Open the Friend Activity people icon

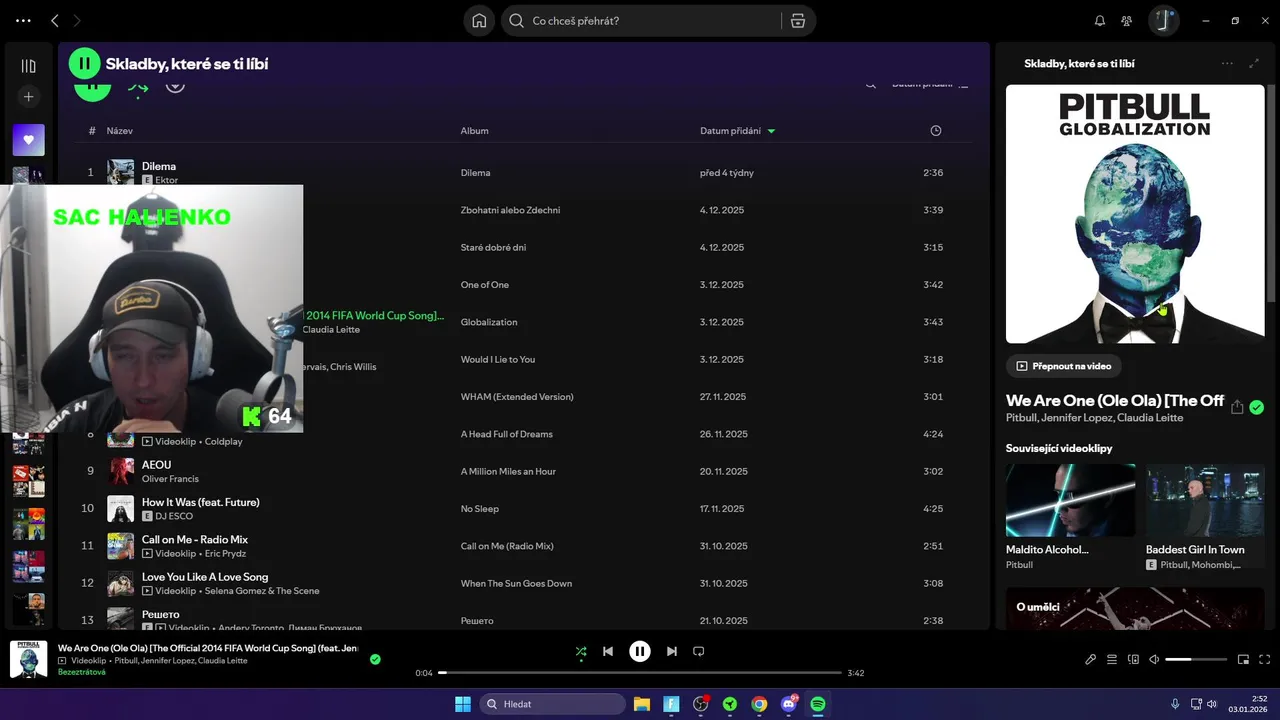(1127, 21)
